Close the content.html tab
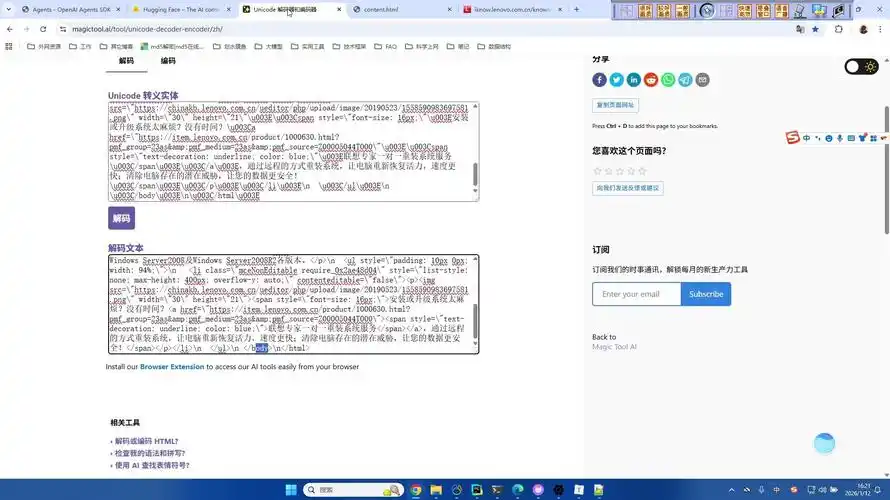The width and height of the screenshot is (890, 500). click(450, 10)
